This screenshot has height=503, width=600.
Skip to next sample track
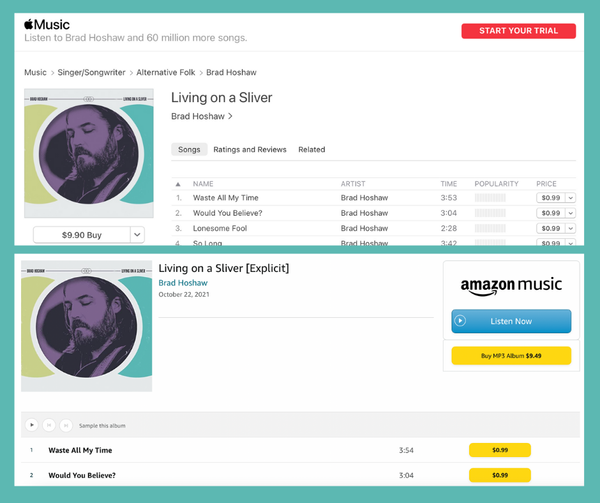point(66,425)
